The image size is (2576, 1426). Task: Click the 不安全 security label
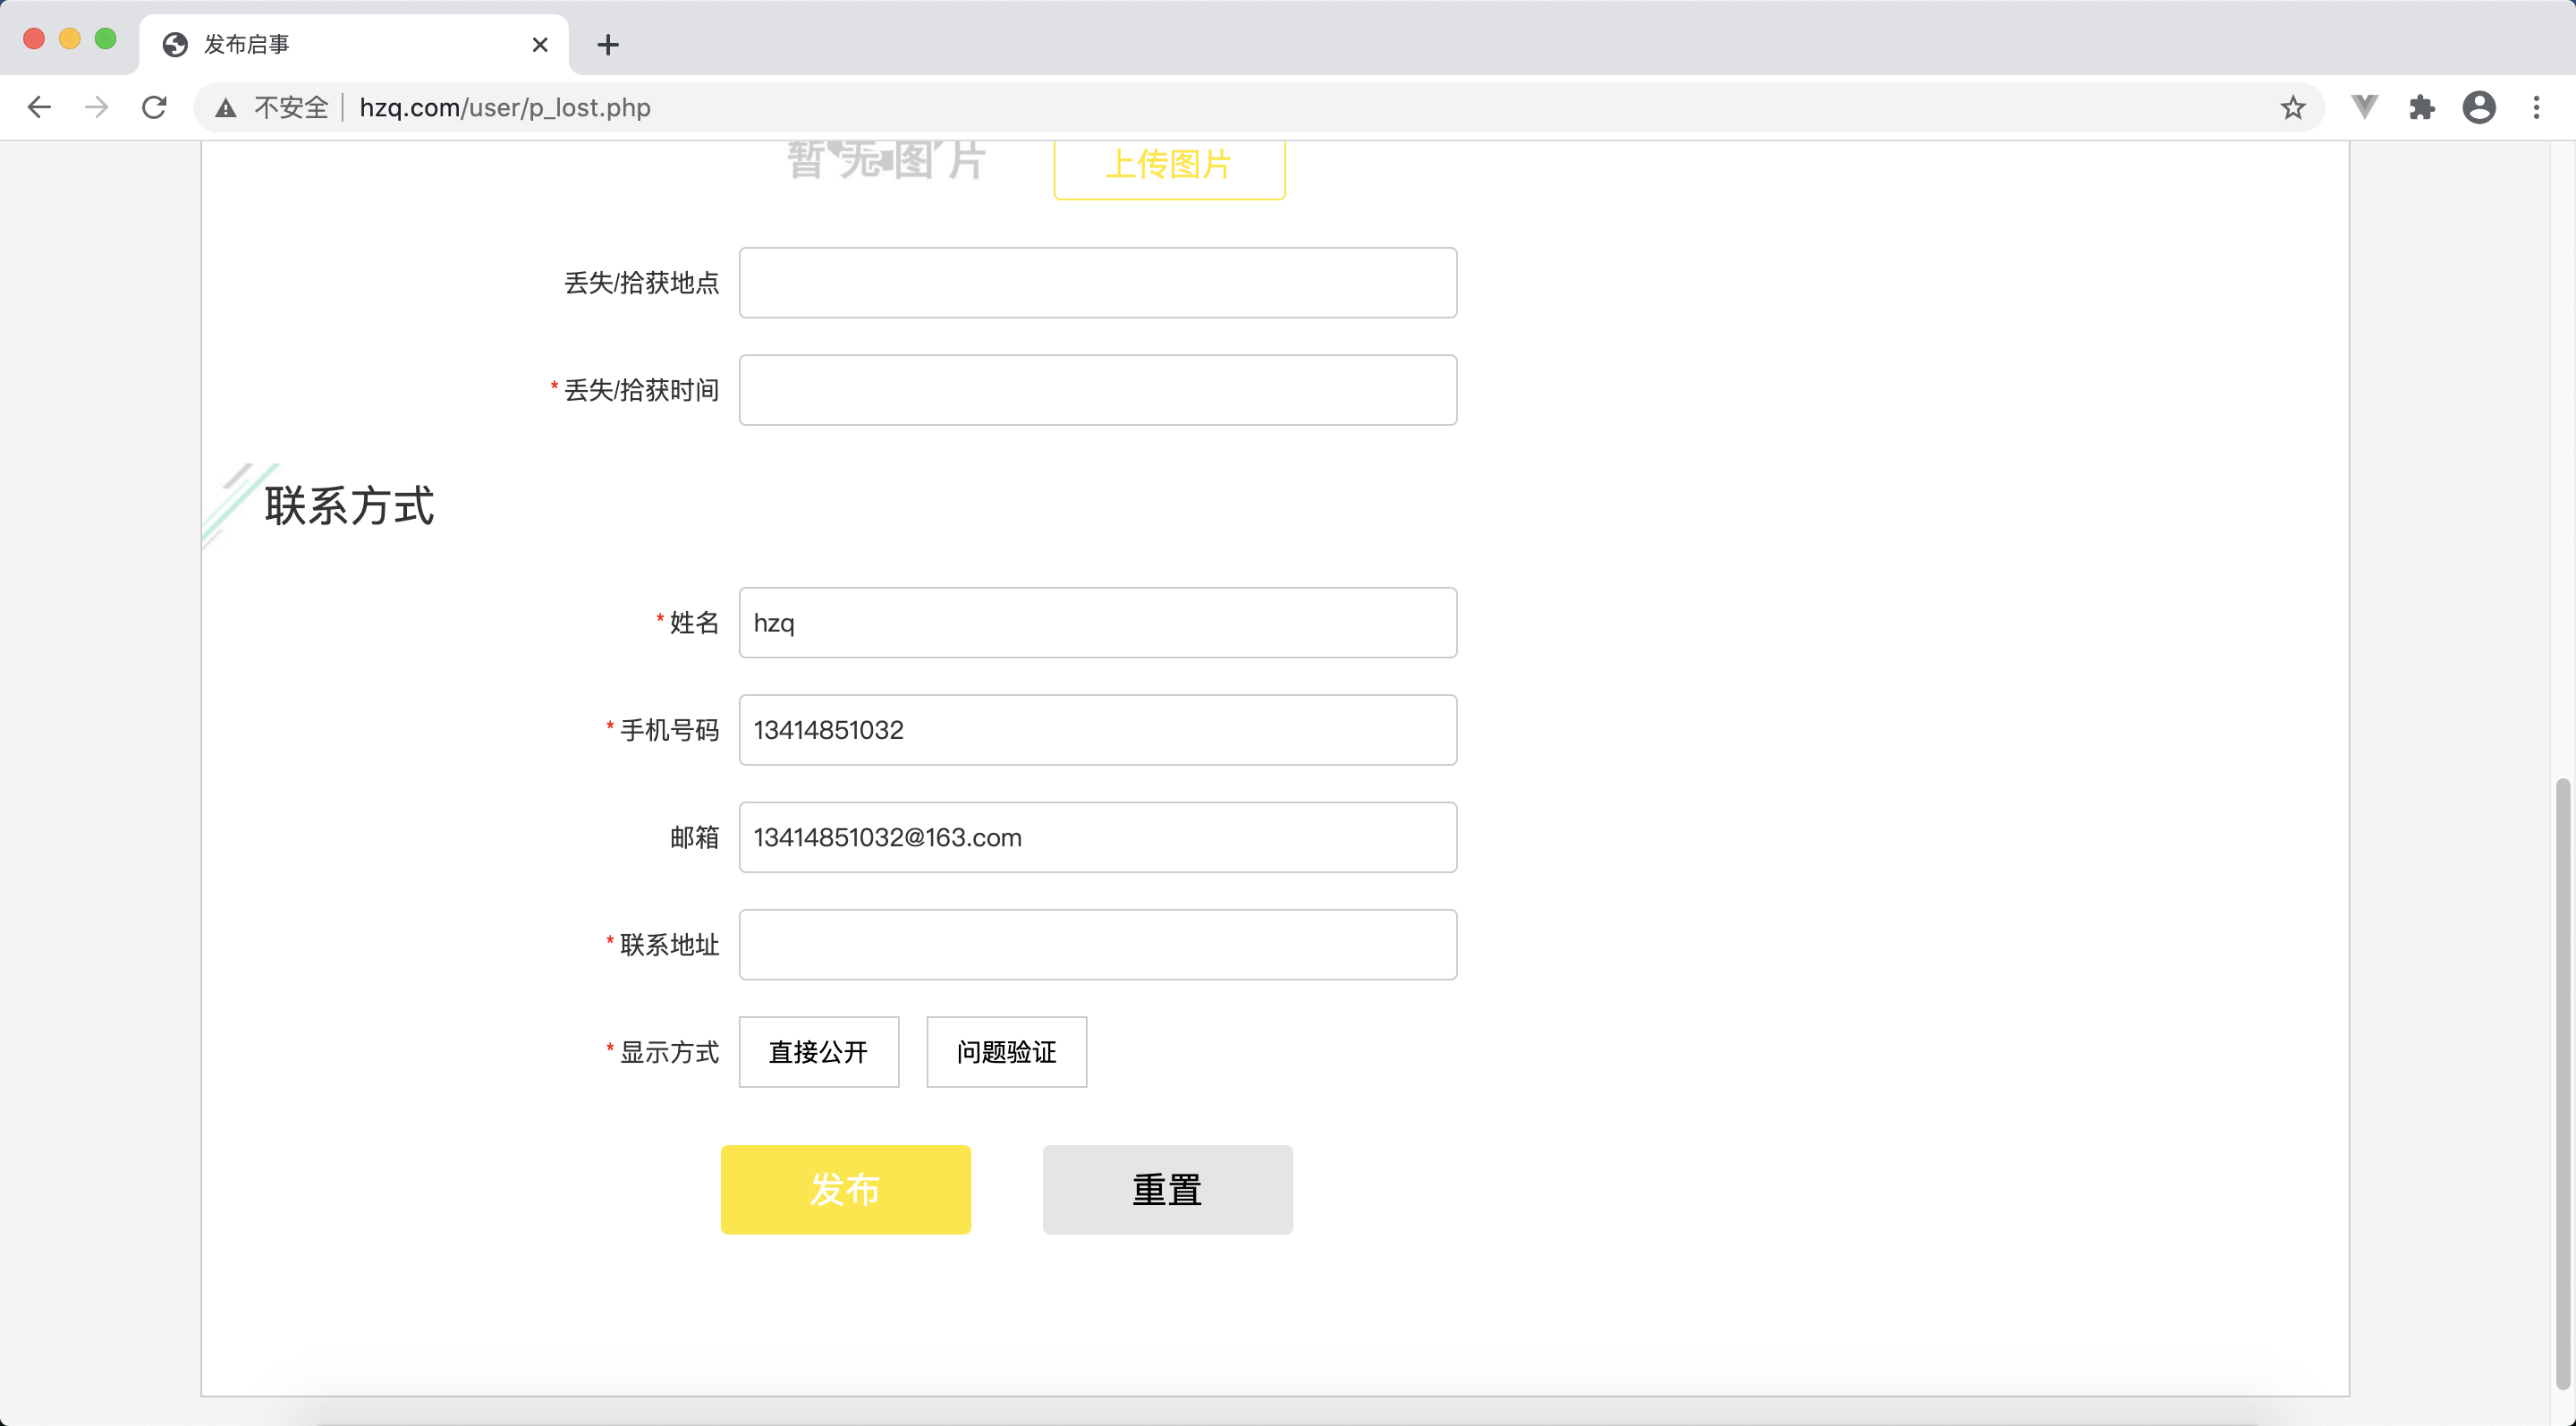(x=291, y=107)
